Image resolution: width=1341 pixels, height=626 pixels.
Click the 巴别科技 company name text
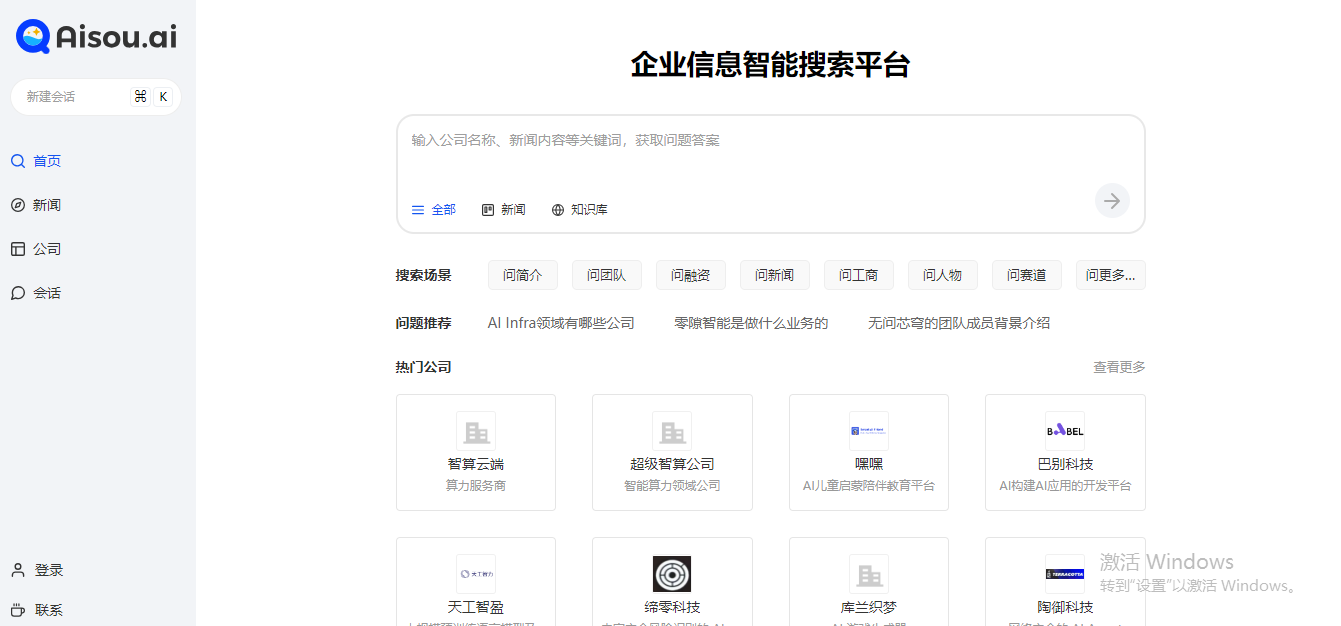(1065, 464)
